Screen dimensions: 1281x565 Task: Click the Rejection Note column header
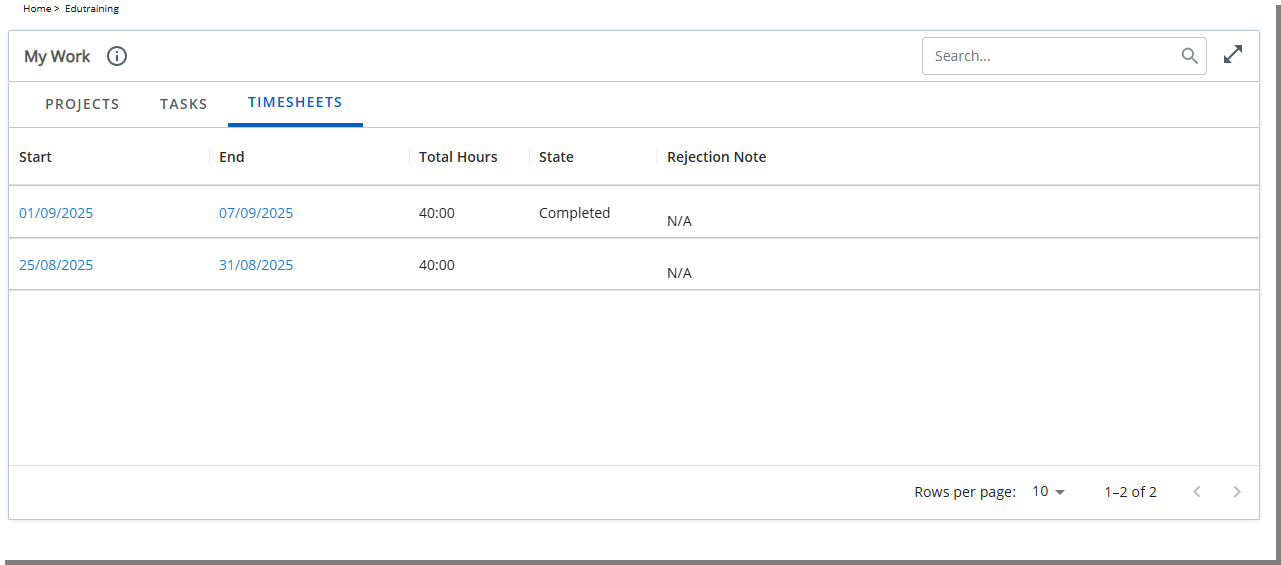[716, 157]
